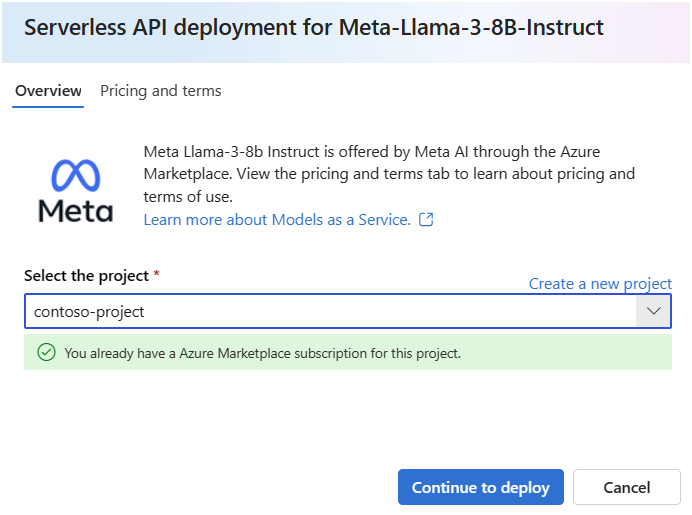Open Learn more about Models as a Service
Viewport: 692px width, 515px height.
coord(277,220)
